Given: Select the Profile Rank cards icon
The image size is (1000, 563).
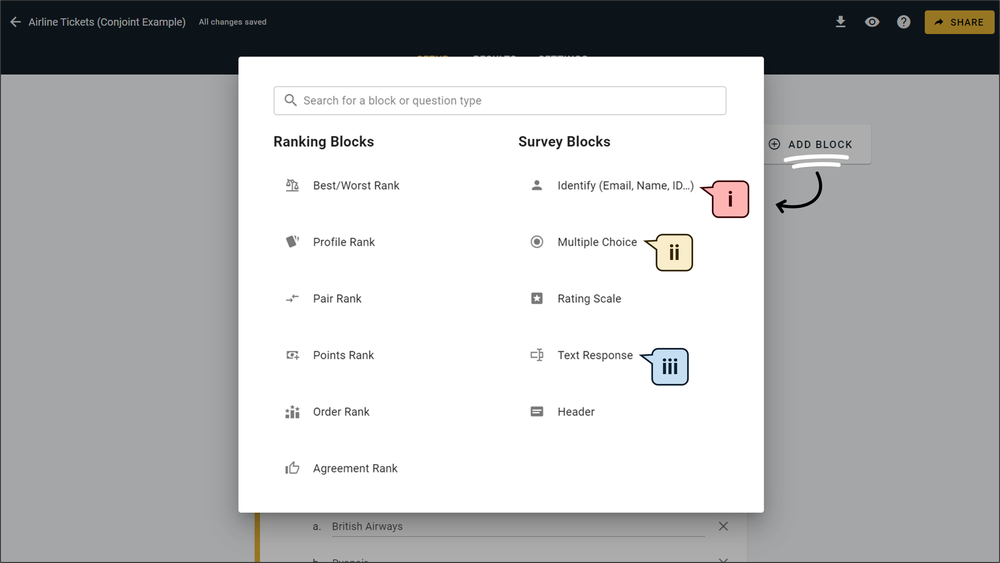Looking at the screenshot, I should [292, 242].
